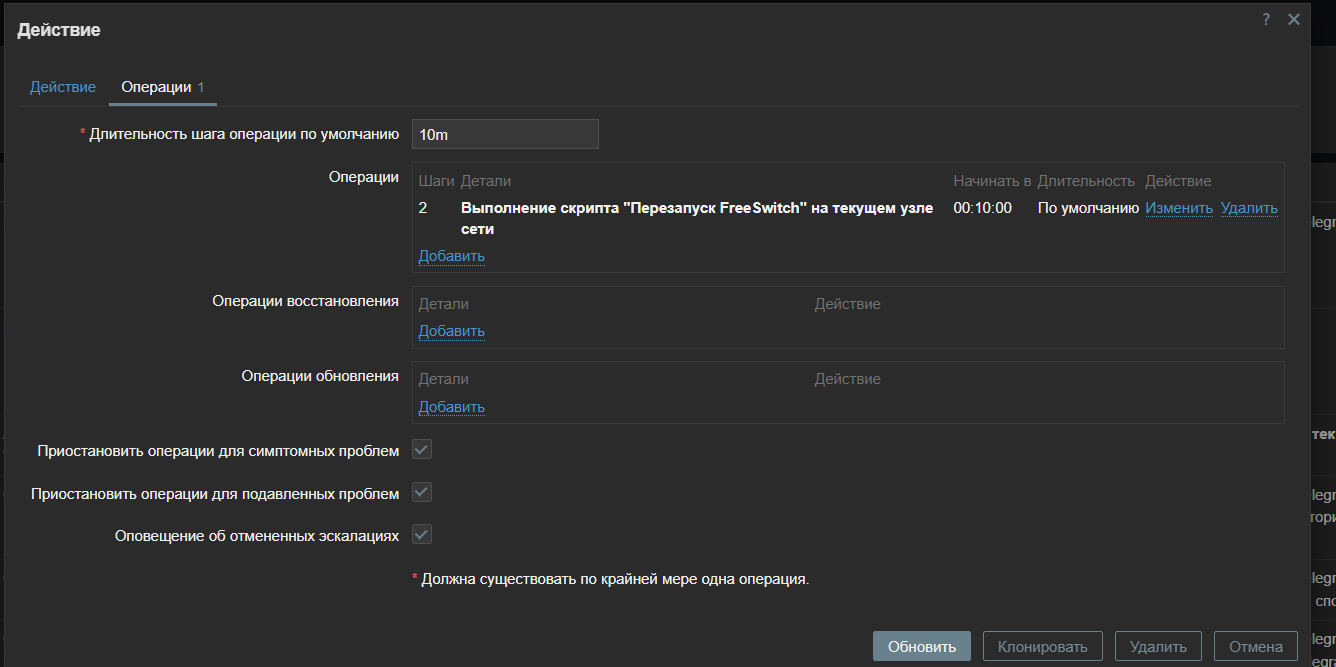This screenshot has width=1336, height=667.
Task: Click Удалить link in the operation row
Action: [1249, 208]
